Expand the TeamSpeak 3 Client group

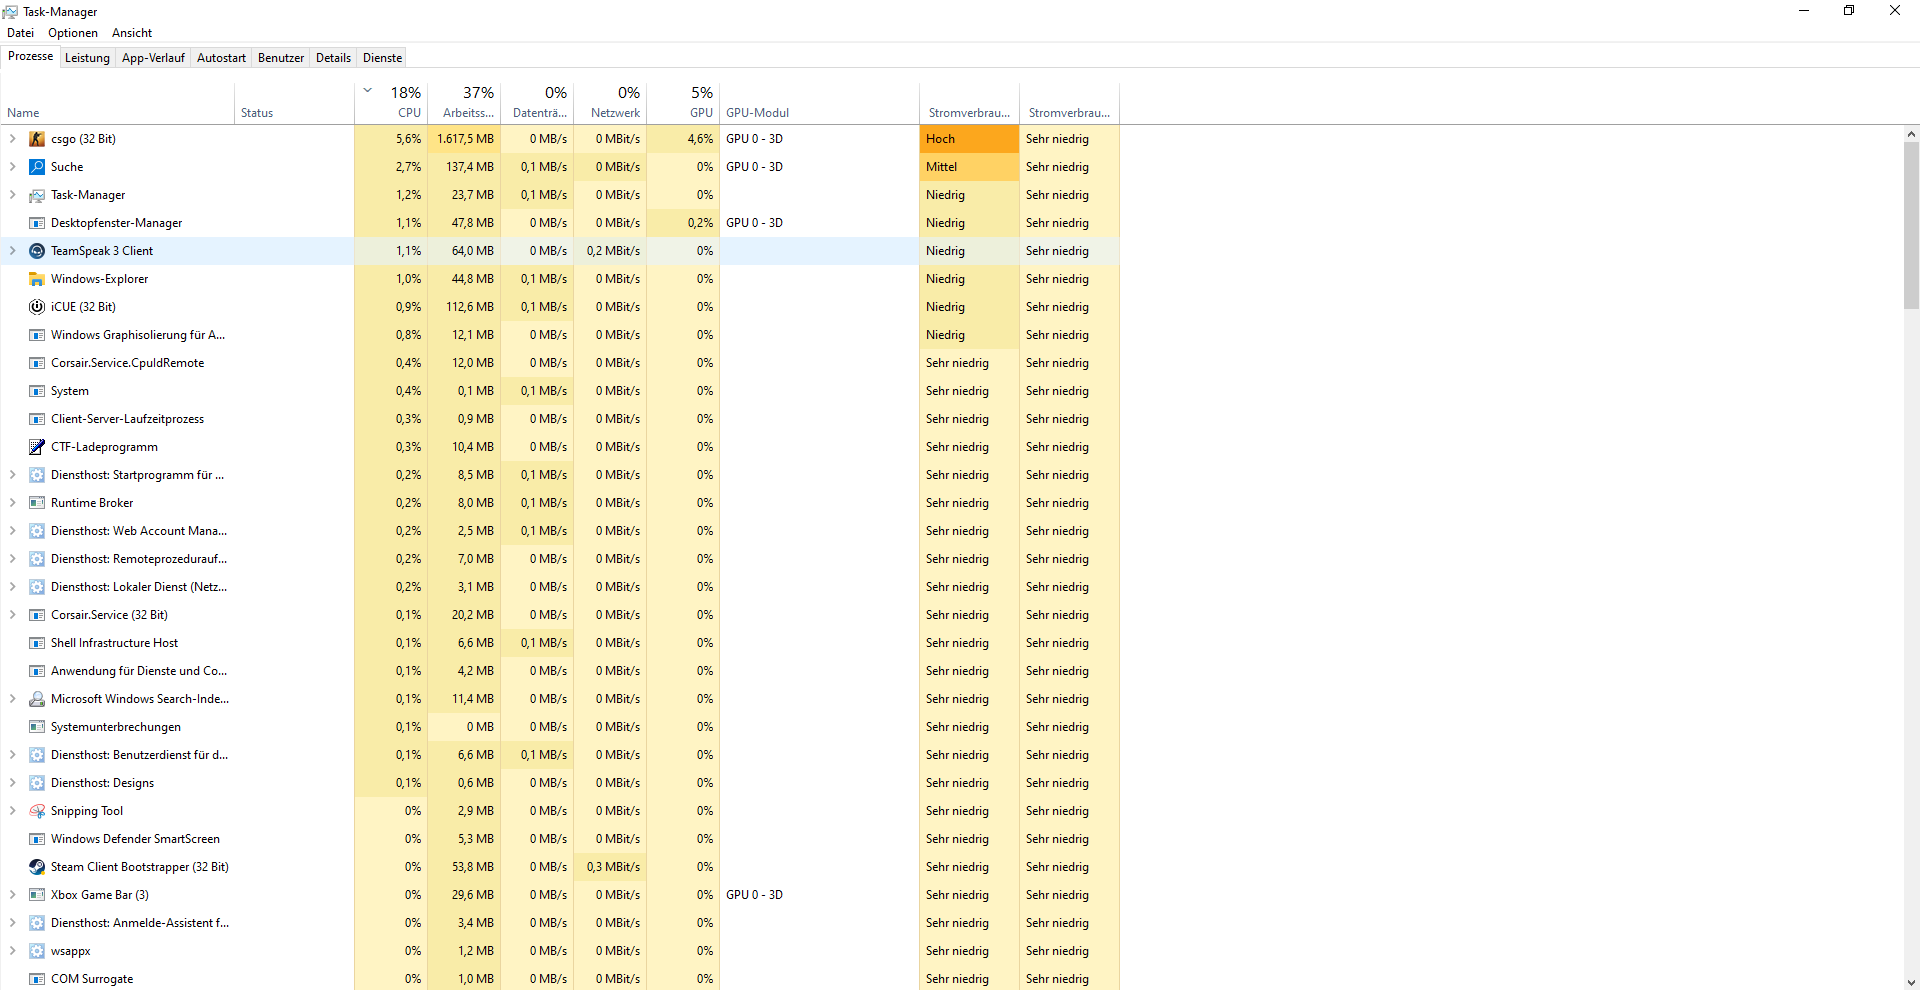(12, 251)
